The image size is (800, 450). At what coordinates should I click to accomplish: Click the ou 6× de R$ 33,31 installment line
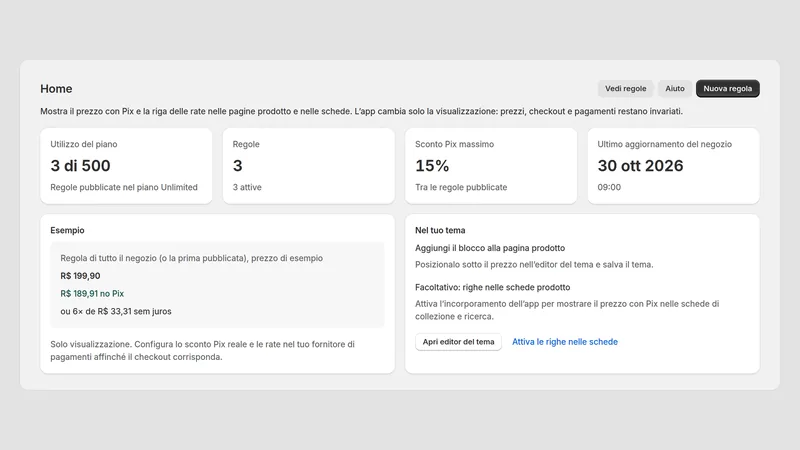point(116,312)
